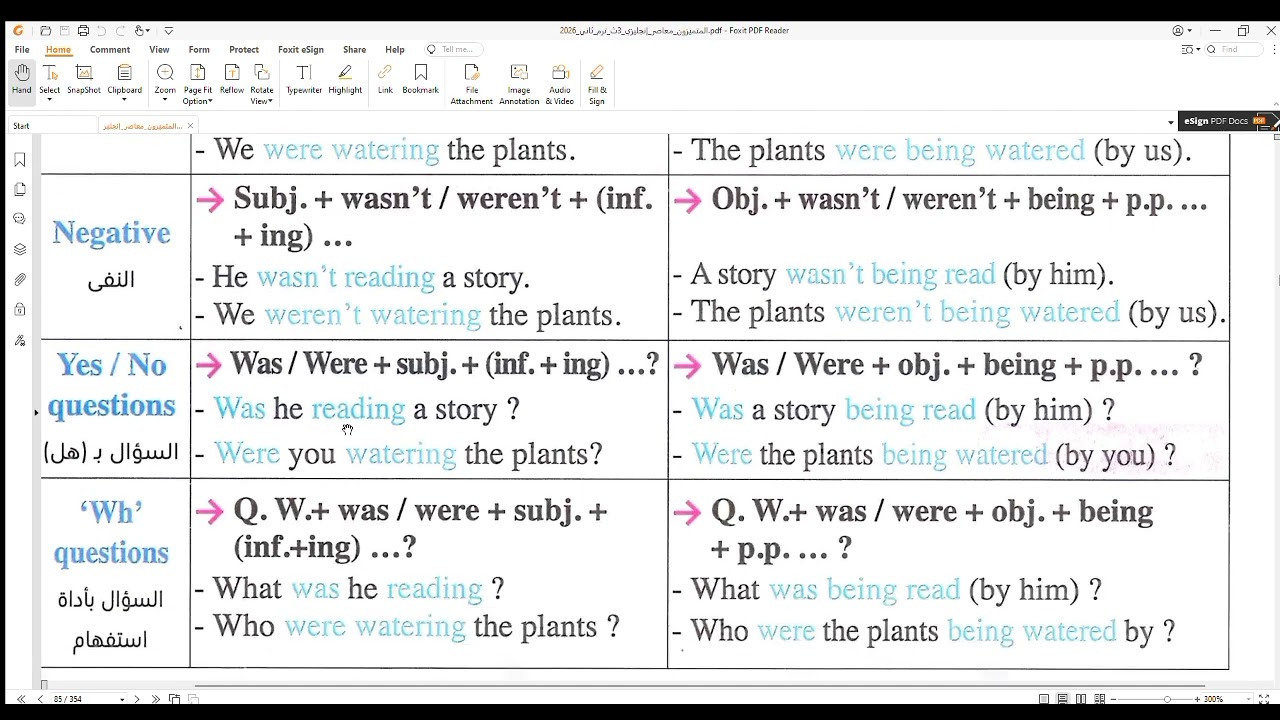
Task: Open Rotate View options
Action: (x=262, y=84)
